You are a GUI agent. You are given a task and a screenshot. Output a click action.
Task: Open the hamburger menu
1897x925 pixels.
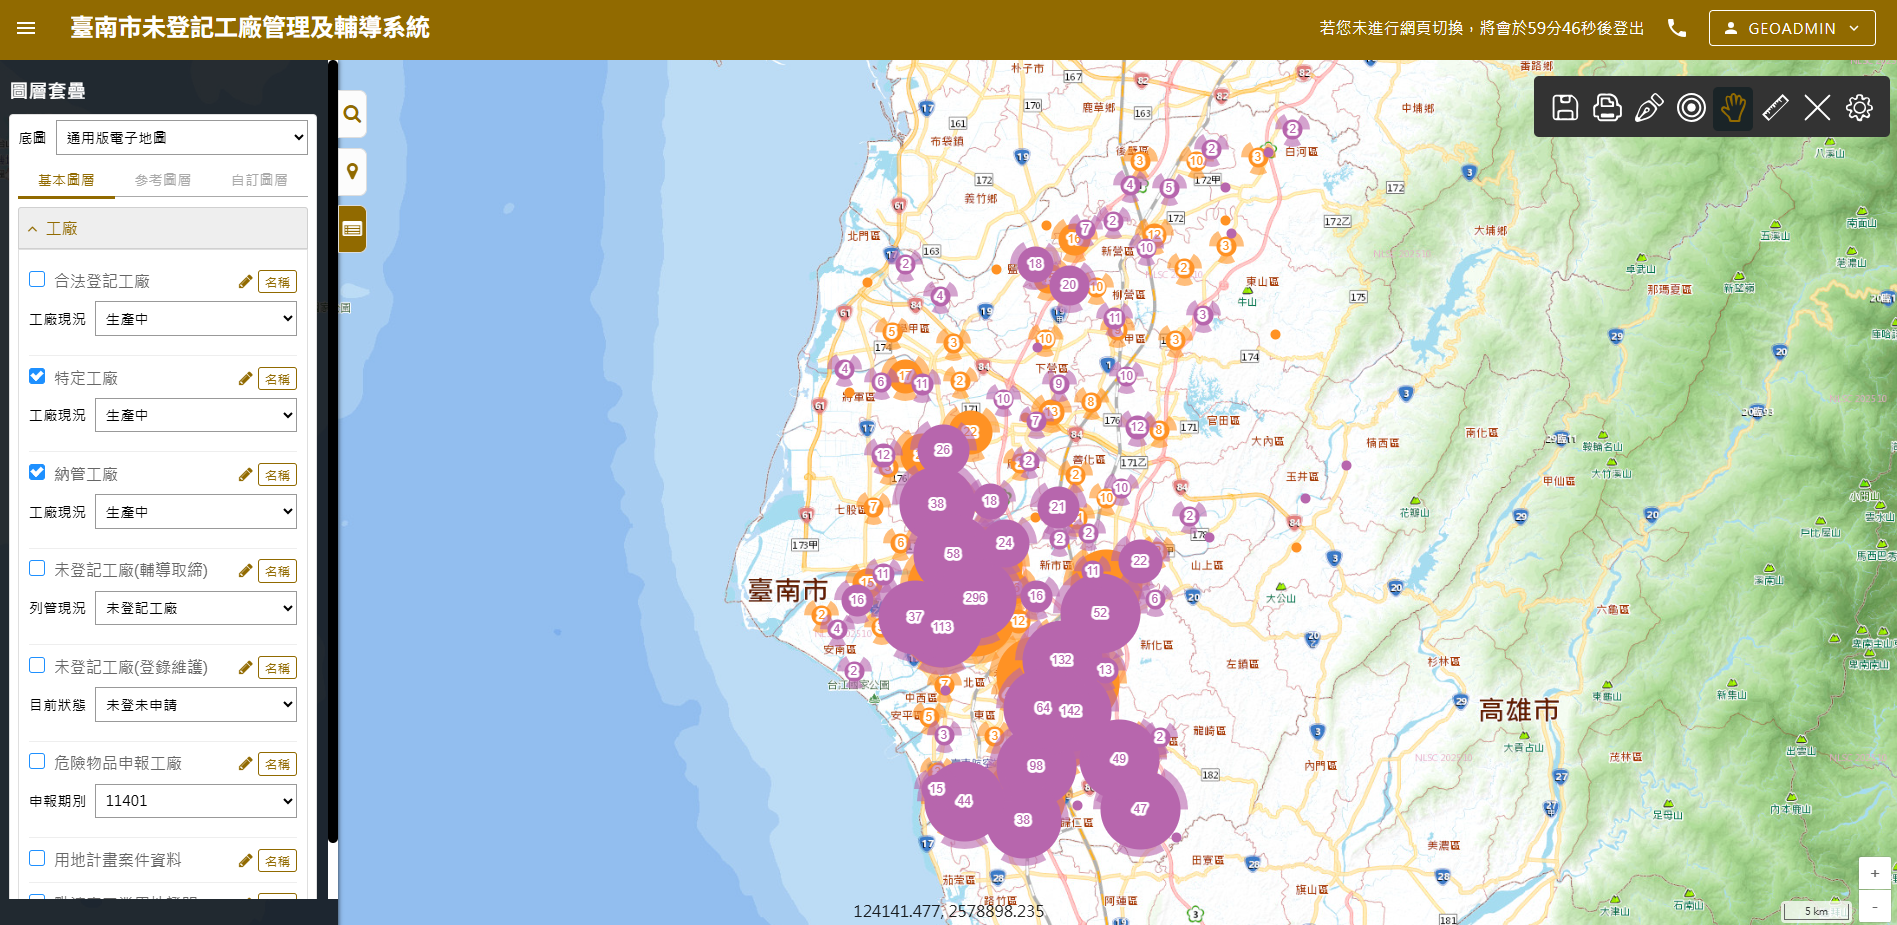point(26,28)
